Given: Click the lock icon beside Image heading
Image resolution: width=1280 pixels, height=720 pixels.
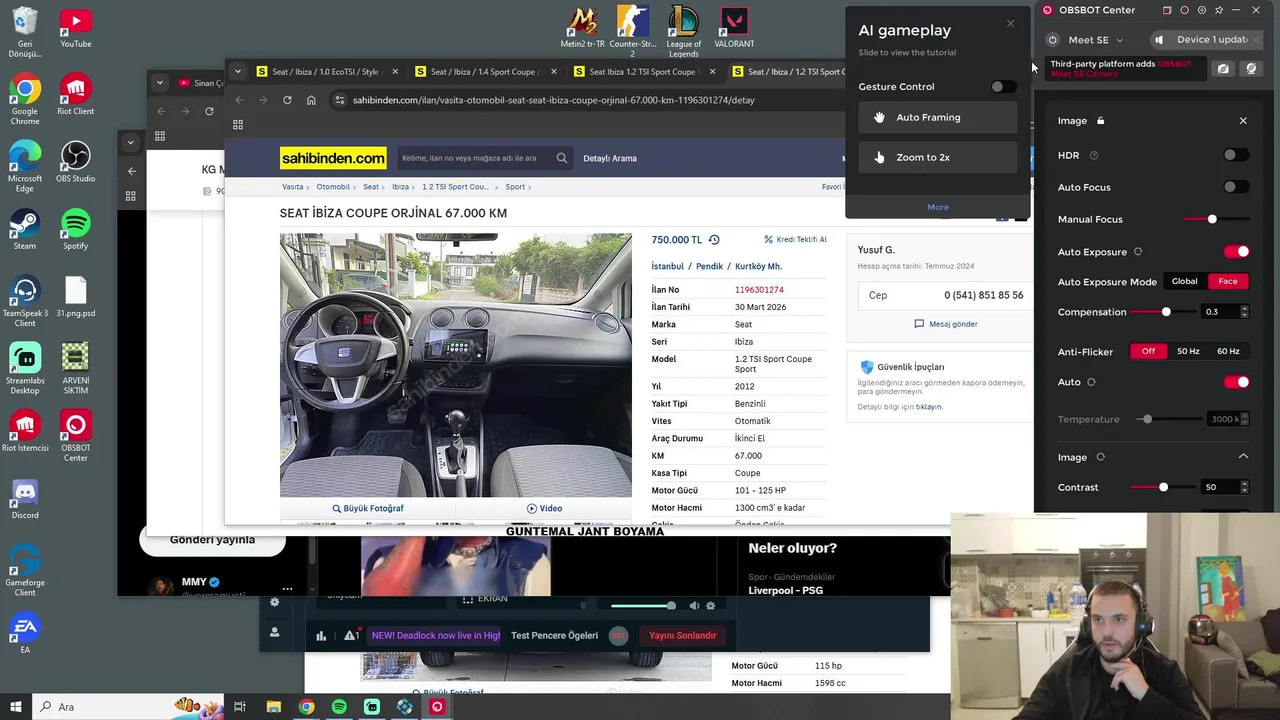Looking at the screenshot, I should [1101, 121].
